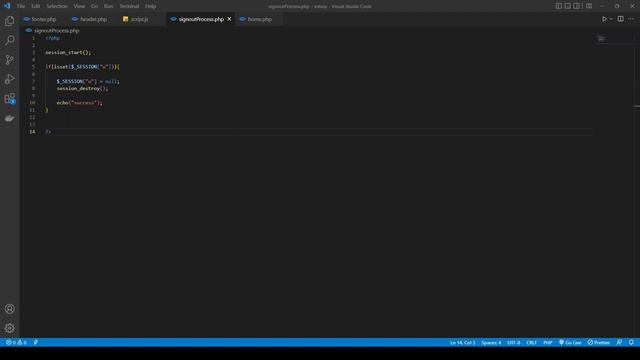Screen dimensions: 640x360
Task: Click the 'echo("success");' code line
Action: click(x=80, y=103)
